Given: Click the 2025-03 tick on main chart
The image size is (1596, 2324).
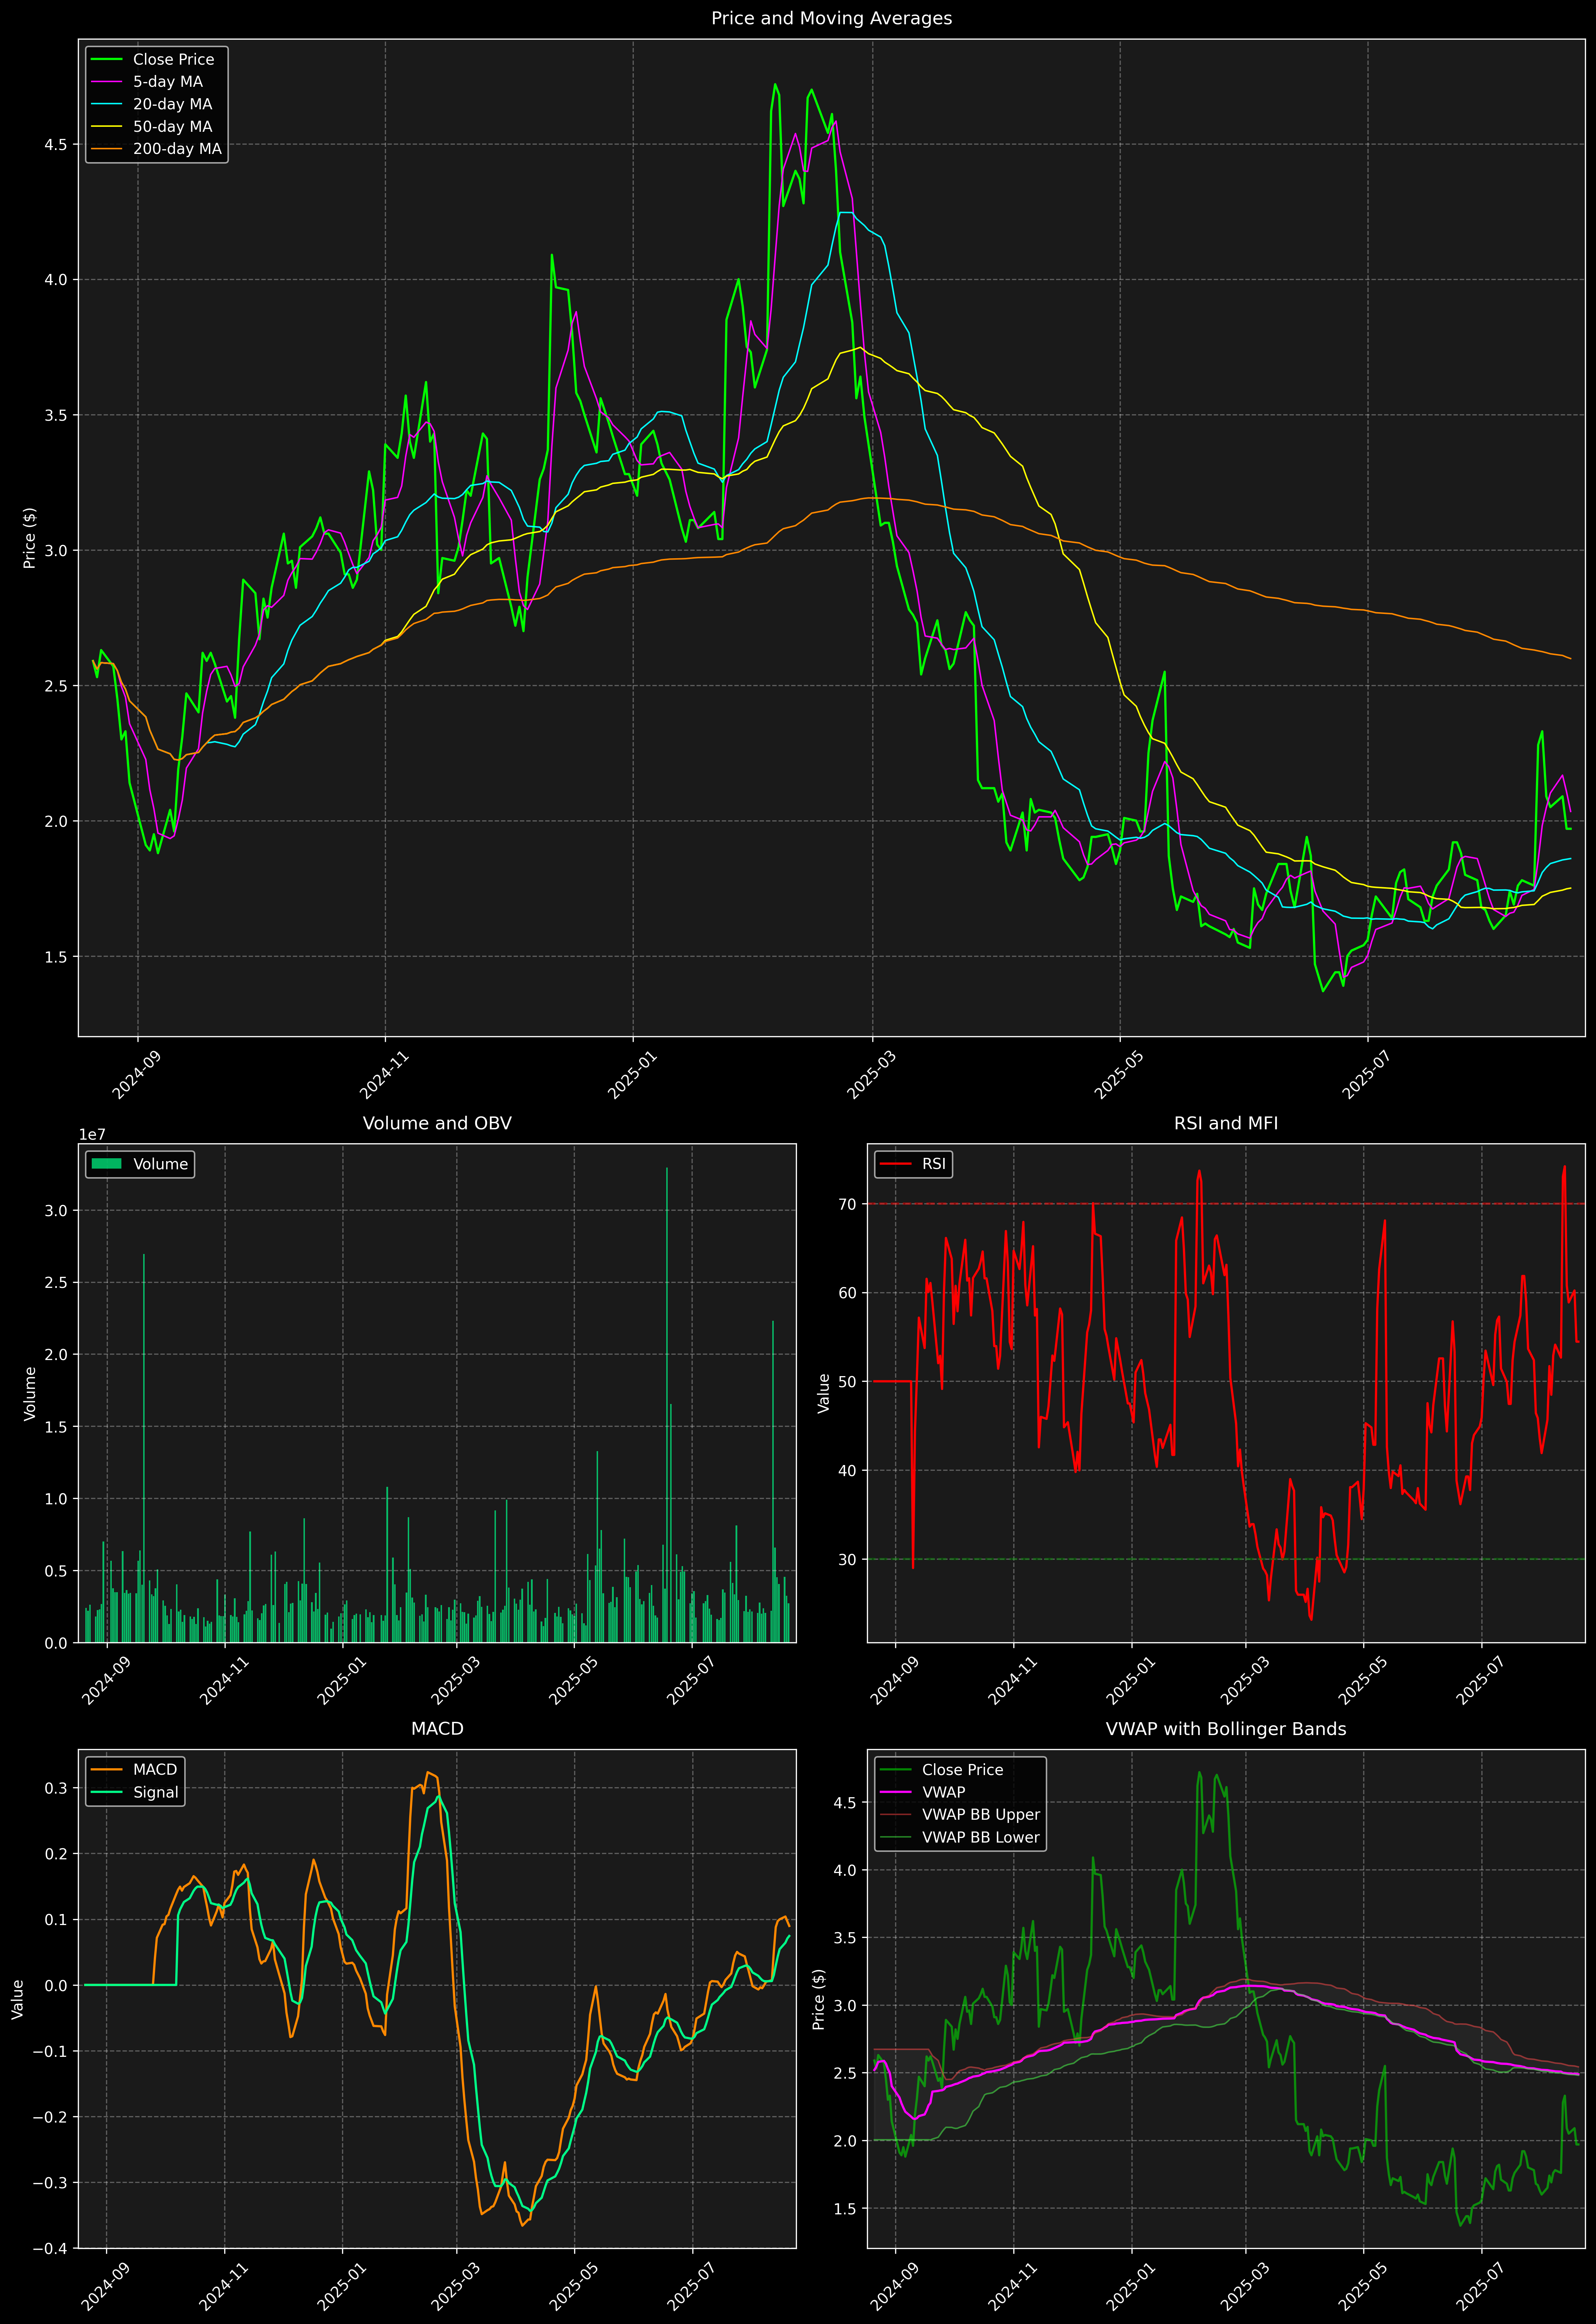Looking at the screenshot, I should point(870,1075).
